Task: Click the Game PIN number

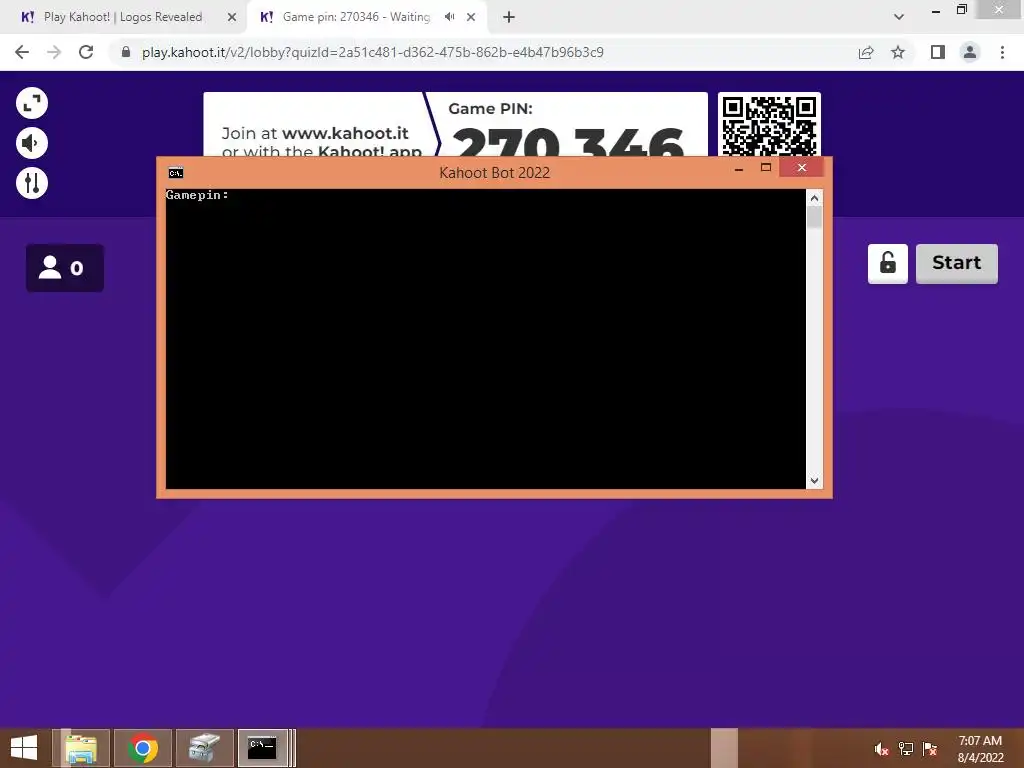Action: coord(568,140)
